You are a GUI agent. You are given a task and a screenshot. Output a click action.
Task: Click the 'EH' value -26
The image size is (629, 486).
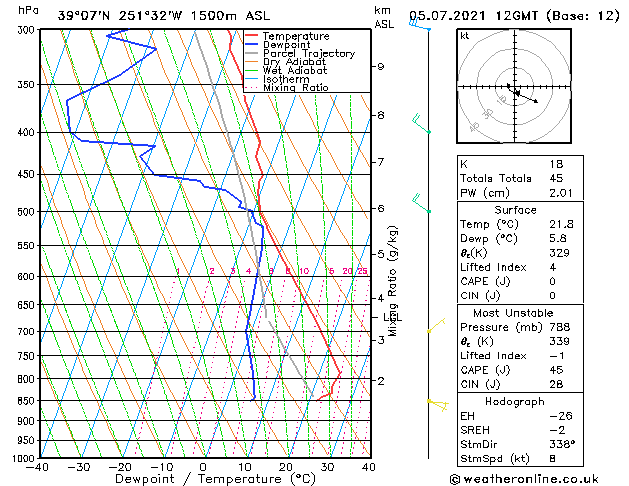pyautogui.click(x=561, y=416)
